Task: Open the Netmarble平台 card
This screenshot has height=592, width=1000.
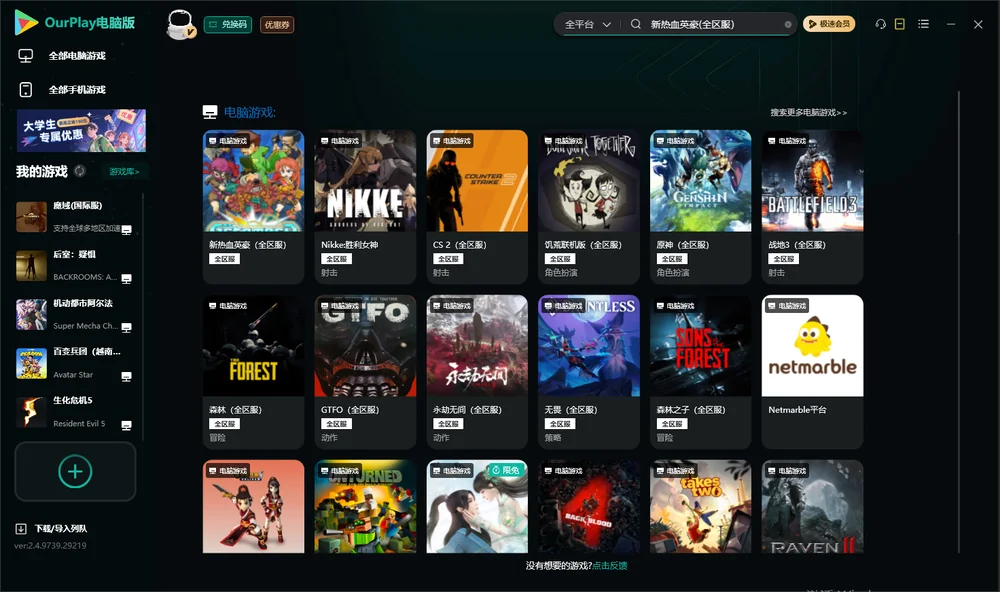Action: tap(812, 372)
